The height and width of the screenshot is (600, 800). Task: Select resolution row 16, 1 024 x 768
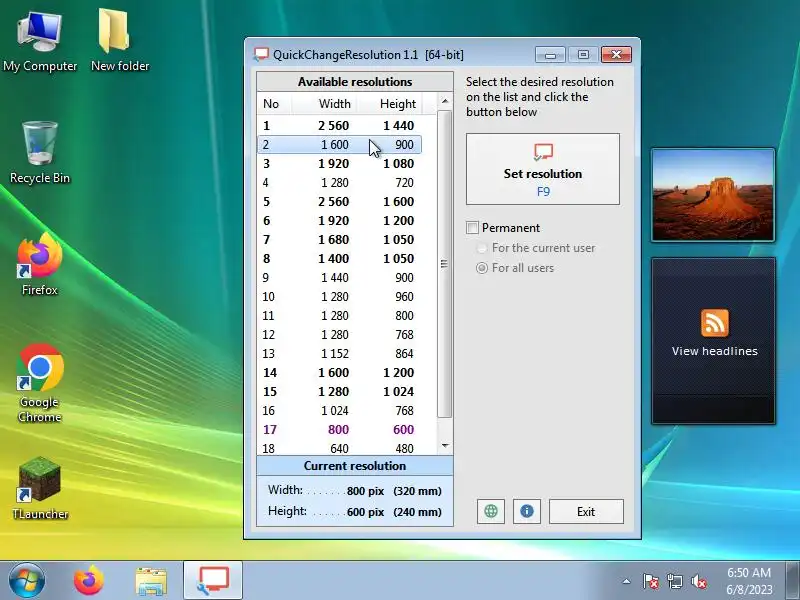coord(339,411)
